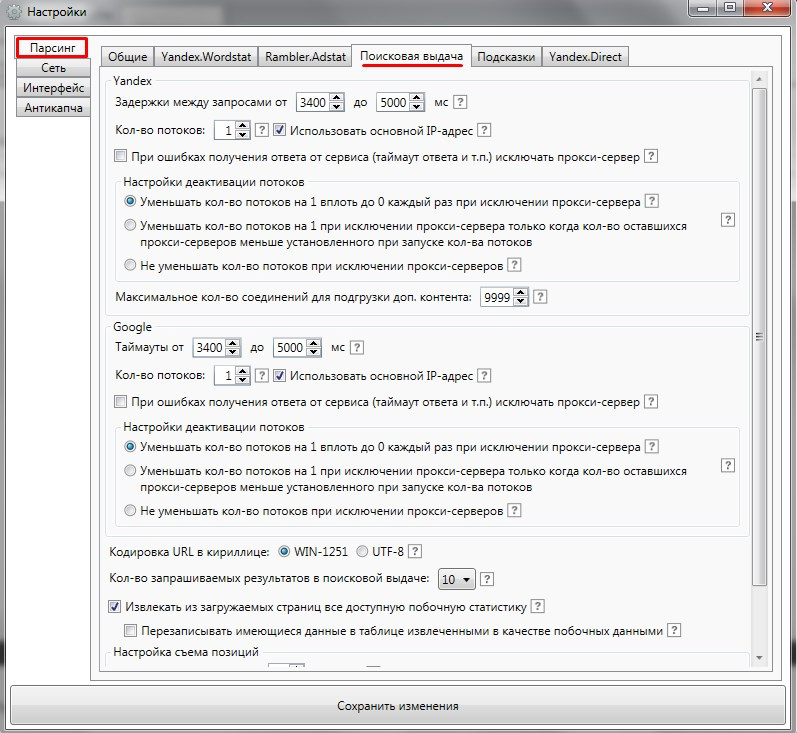
Task: Switch to the Rambler.Adstat tab
Action: 305,56
